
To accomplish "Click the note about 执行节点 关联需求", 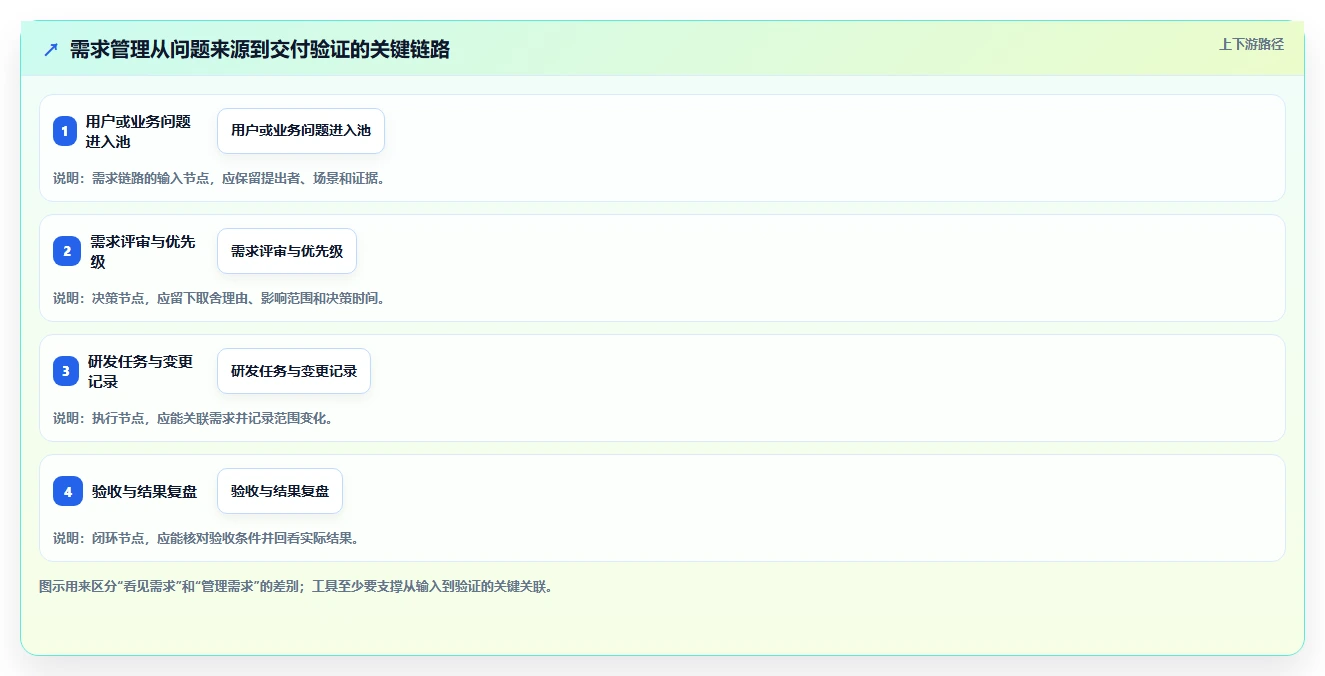I will click(x=193, y=418).
